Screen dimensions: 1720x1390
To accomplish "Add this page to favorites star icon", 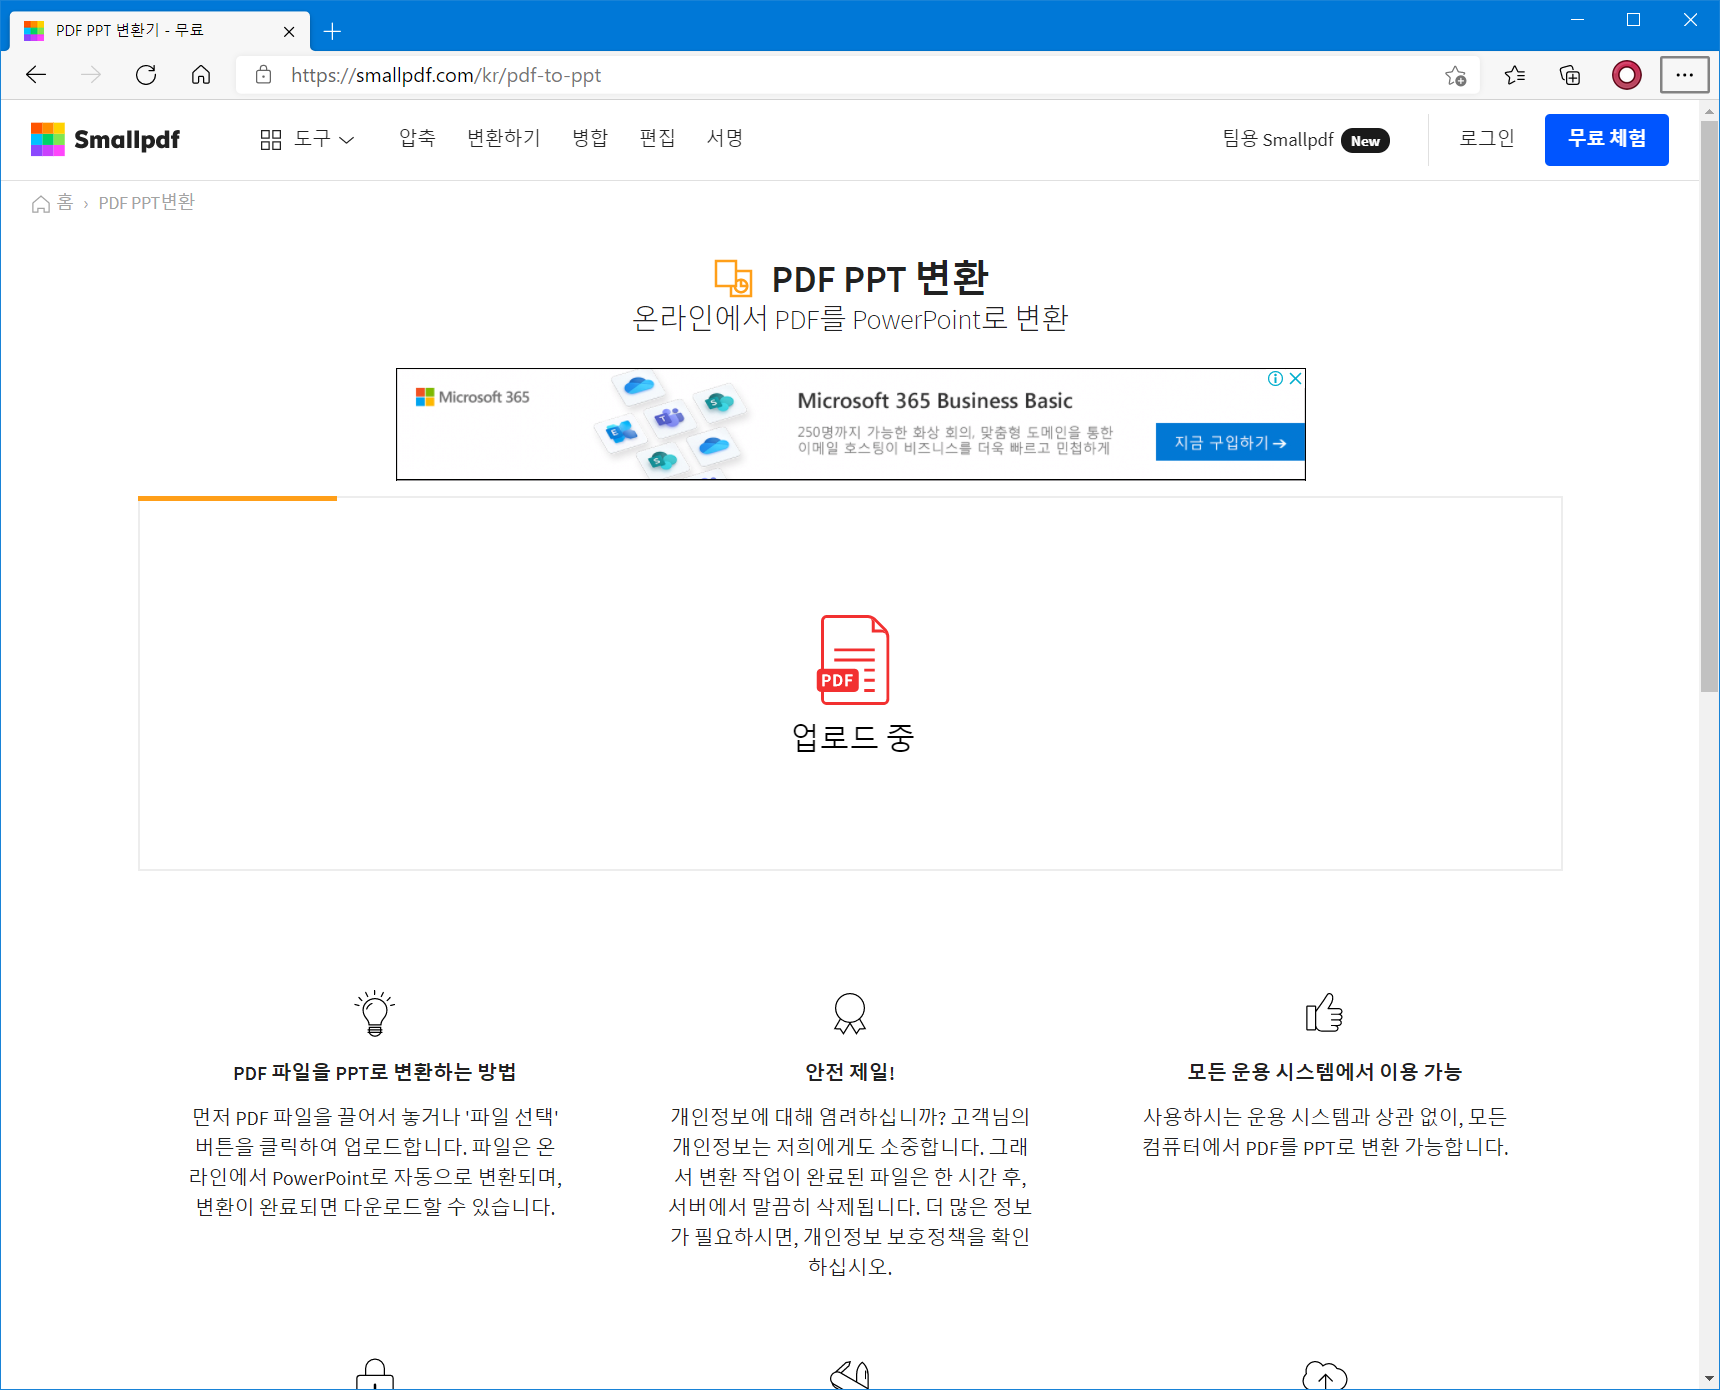I will 1455,75.
